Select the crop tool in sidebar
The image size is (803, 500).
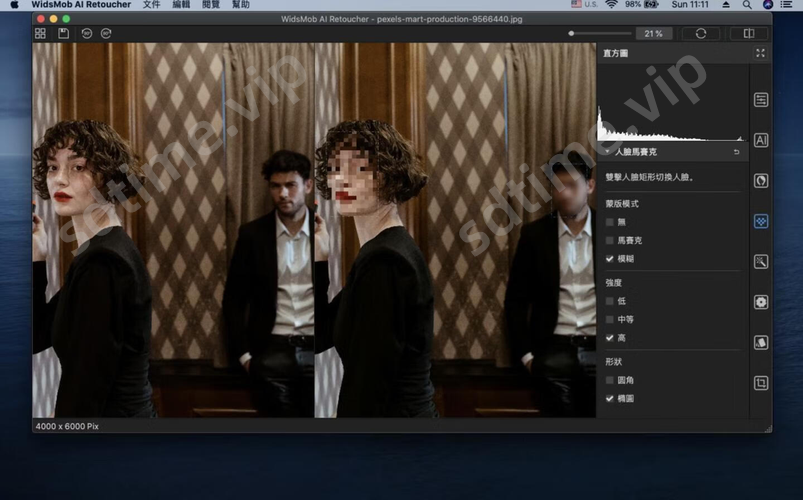click(761, 382)
